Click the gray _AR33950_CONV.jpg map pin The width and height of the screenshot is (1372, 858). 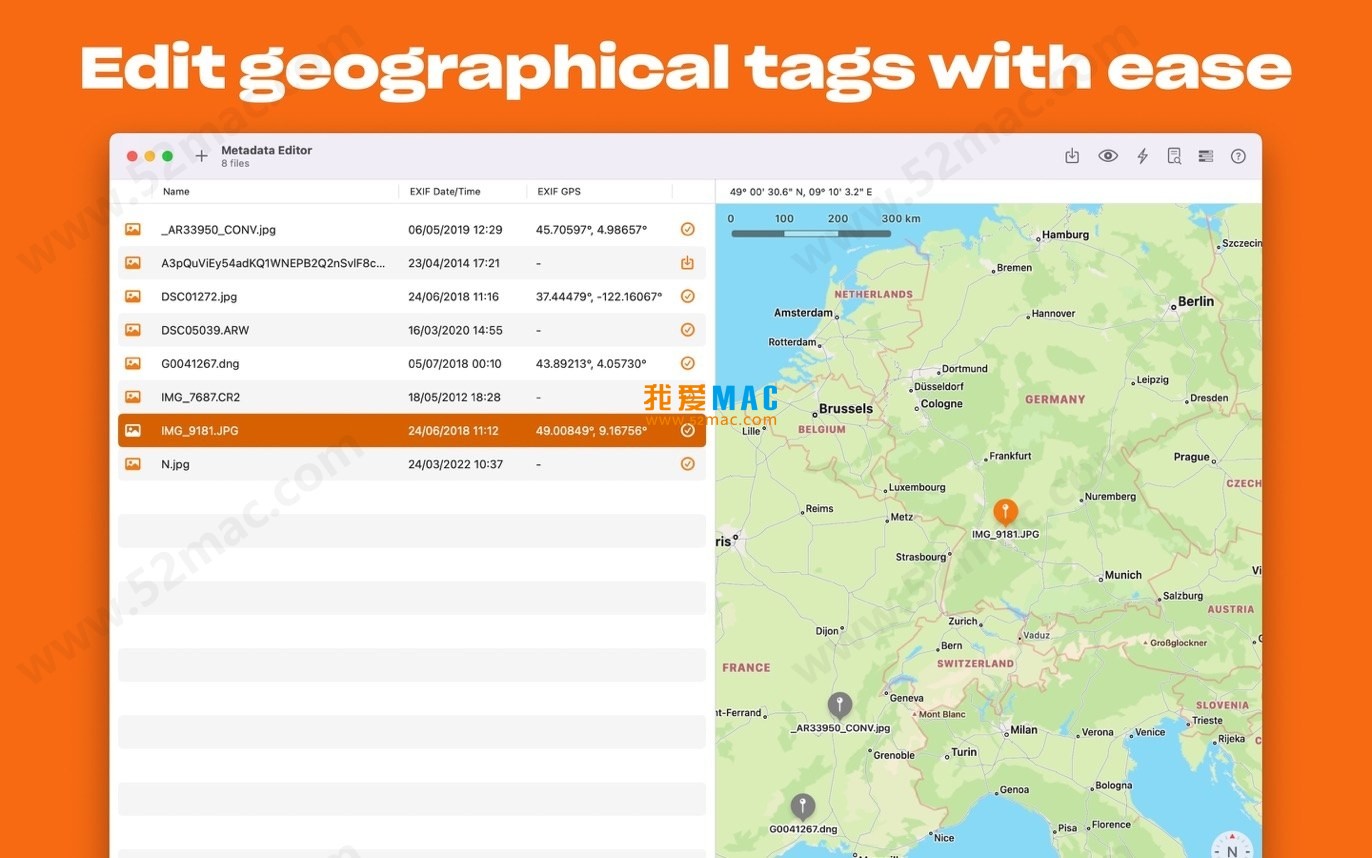[x=840, y=705]
